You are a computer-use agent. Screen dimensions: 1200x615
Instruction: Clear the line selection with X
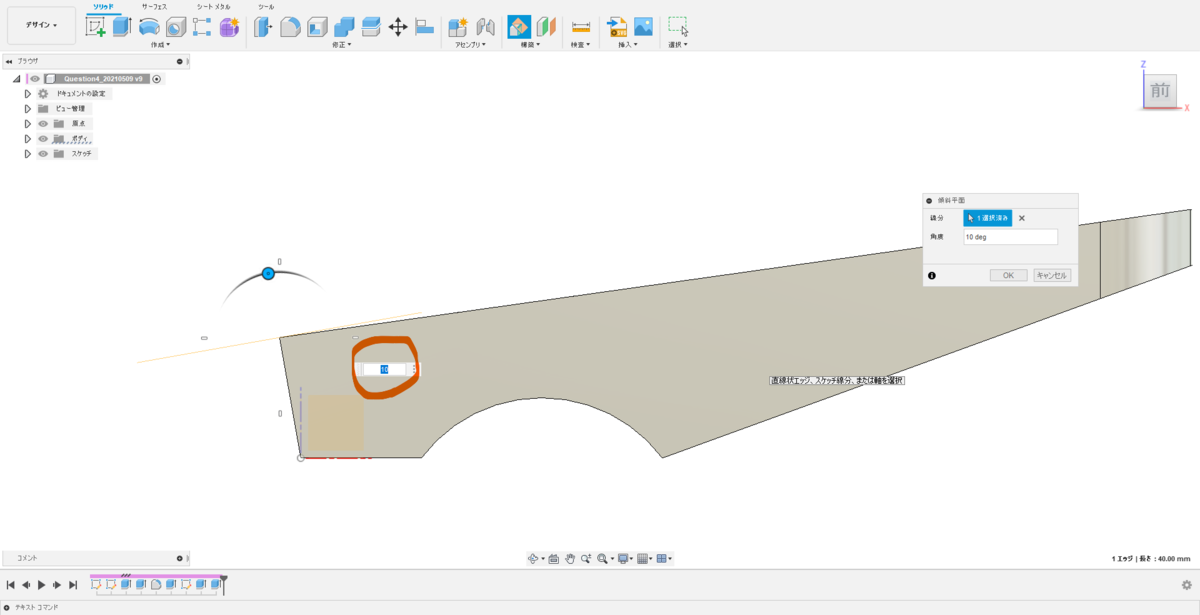click(x=1022, y=217)
